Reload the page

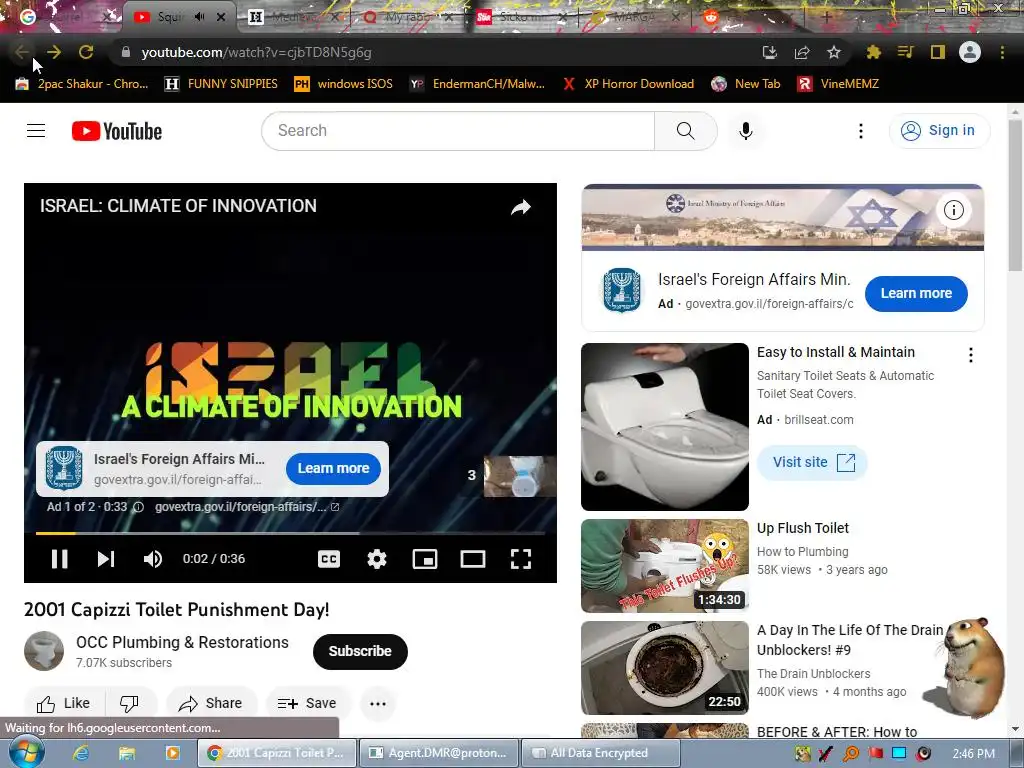(x=86, y=52)
